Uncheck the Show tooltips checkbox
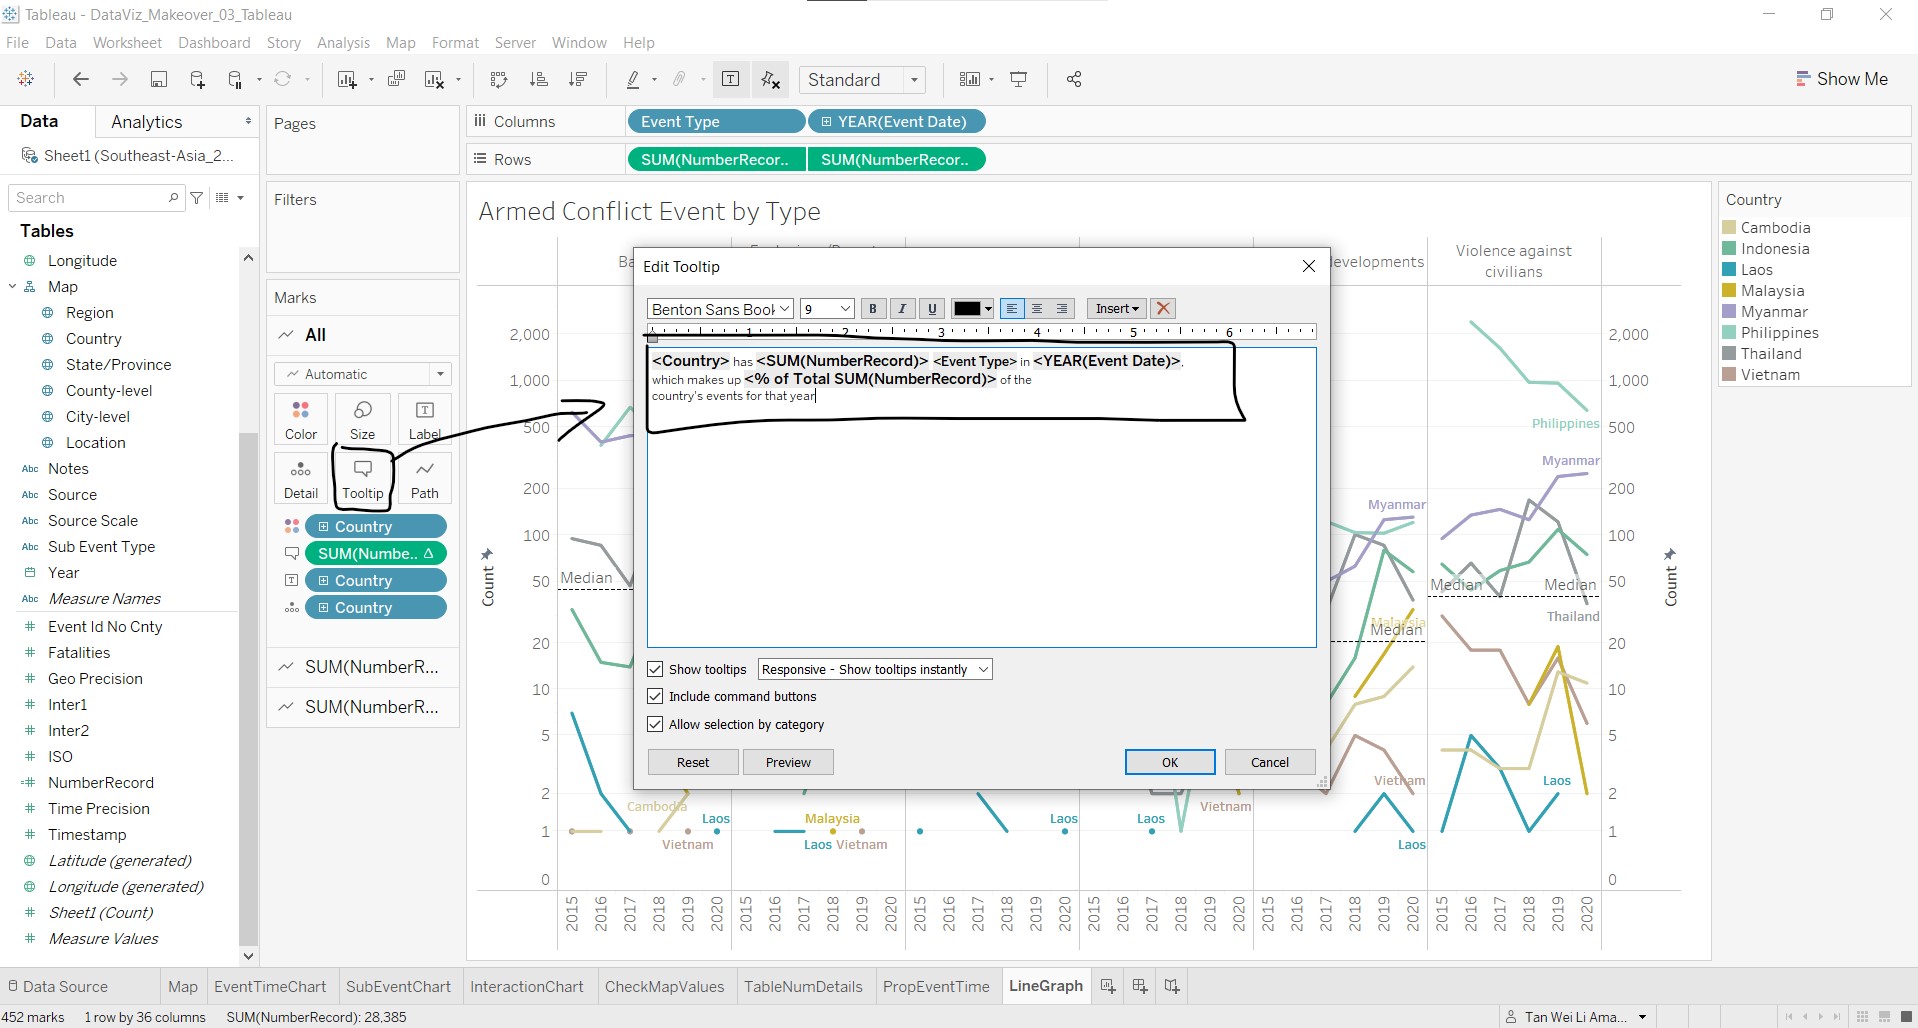 655,669
